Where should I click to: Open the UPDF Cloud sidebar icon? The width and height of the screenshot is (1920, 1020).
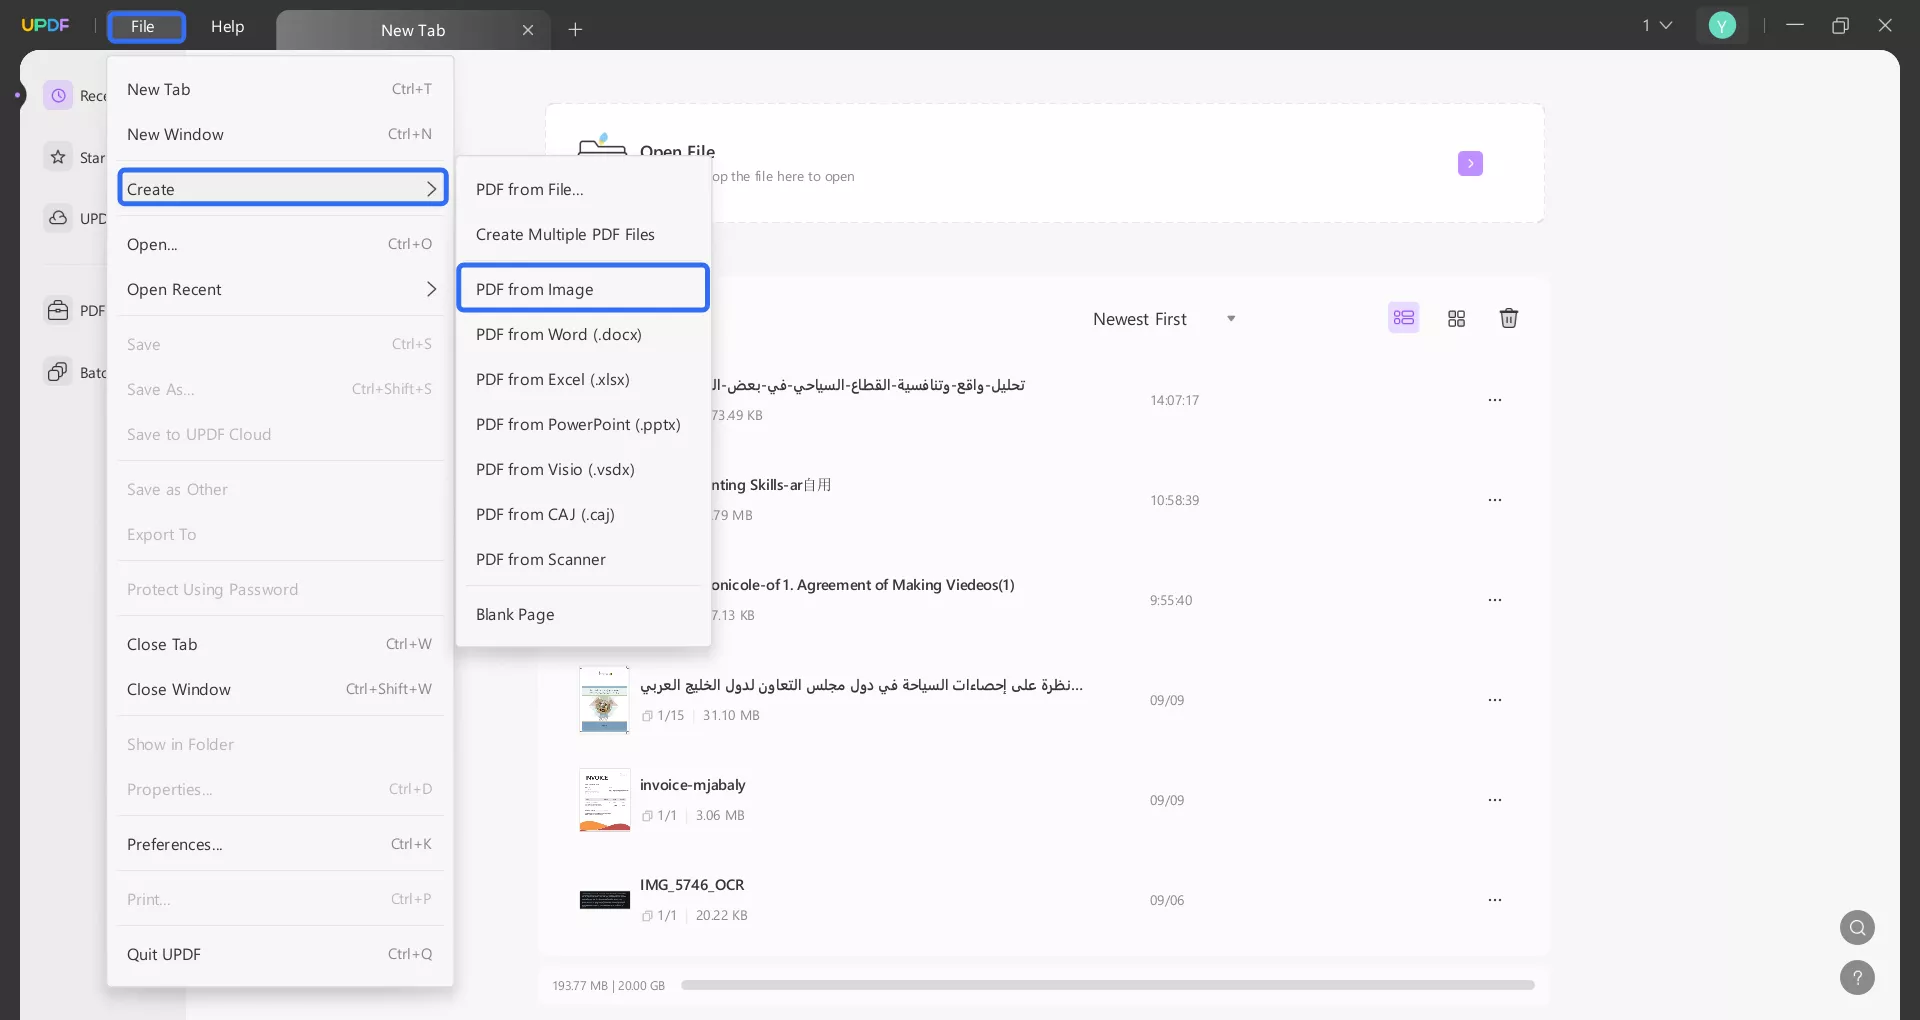59,218
